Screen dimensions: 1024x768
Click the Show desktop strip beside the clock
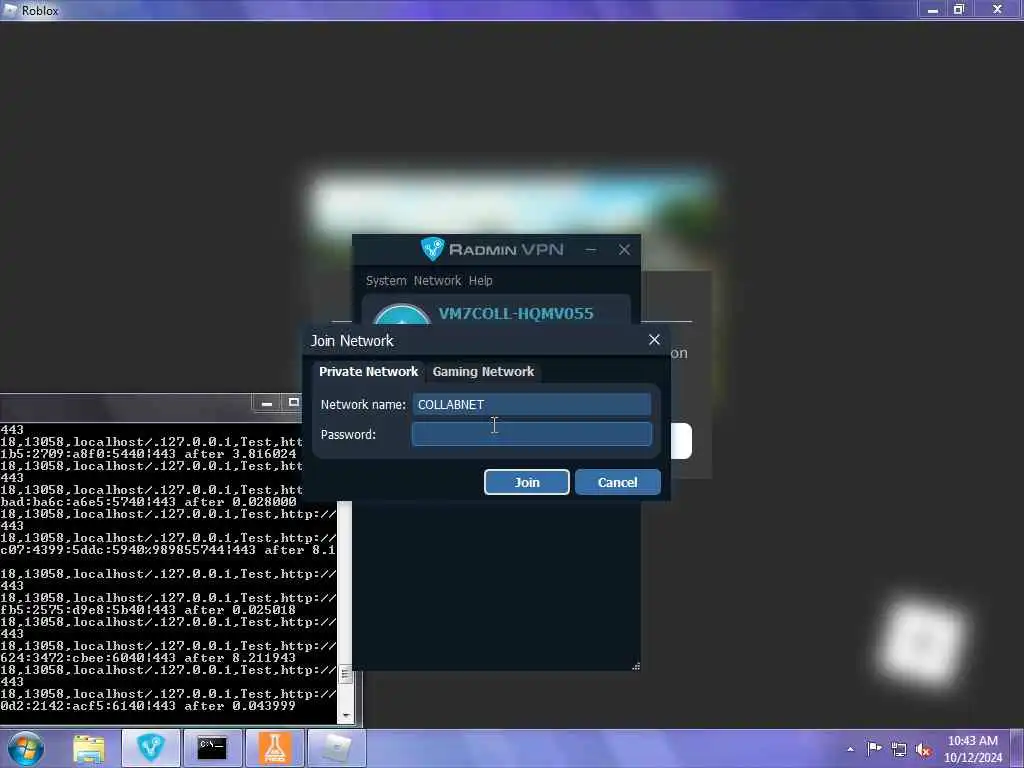[x=1018, y=748]
